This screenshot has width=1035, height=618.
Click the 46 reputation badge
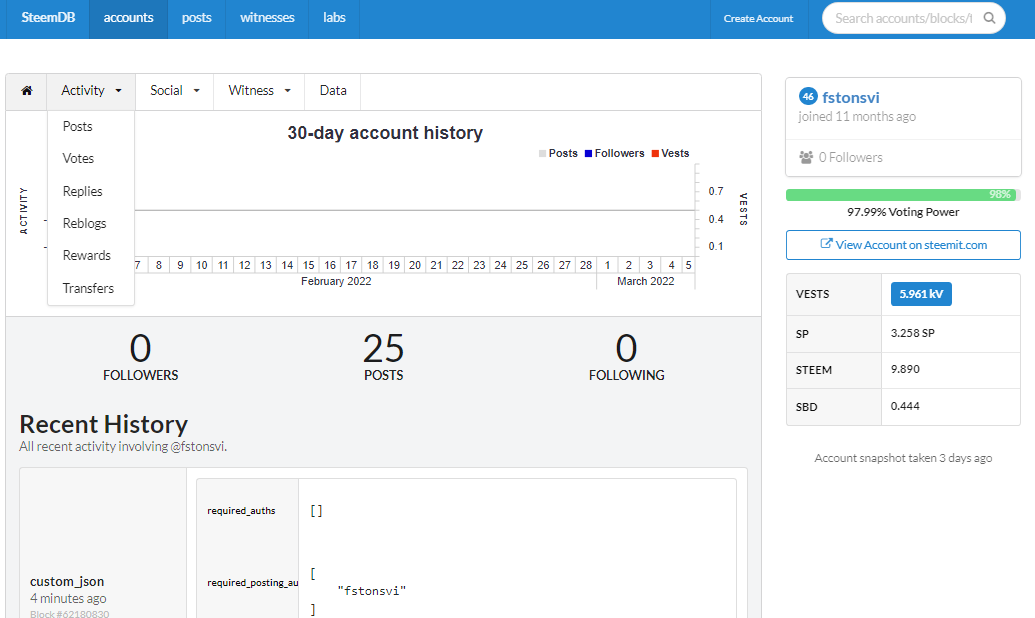(808, 96)
